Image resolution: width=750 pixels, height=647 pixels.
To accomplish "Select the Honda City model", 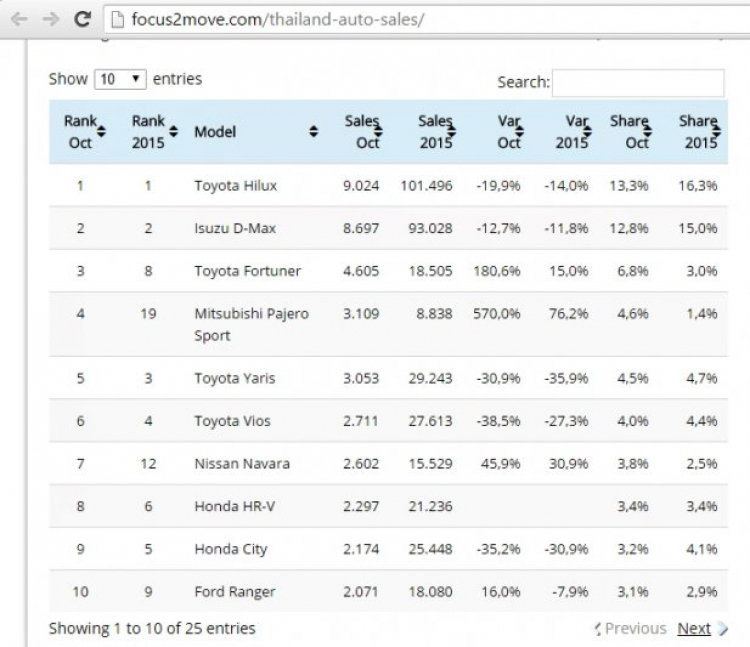I will pyautogui.click(x=231, y=549).
